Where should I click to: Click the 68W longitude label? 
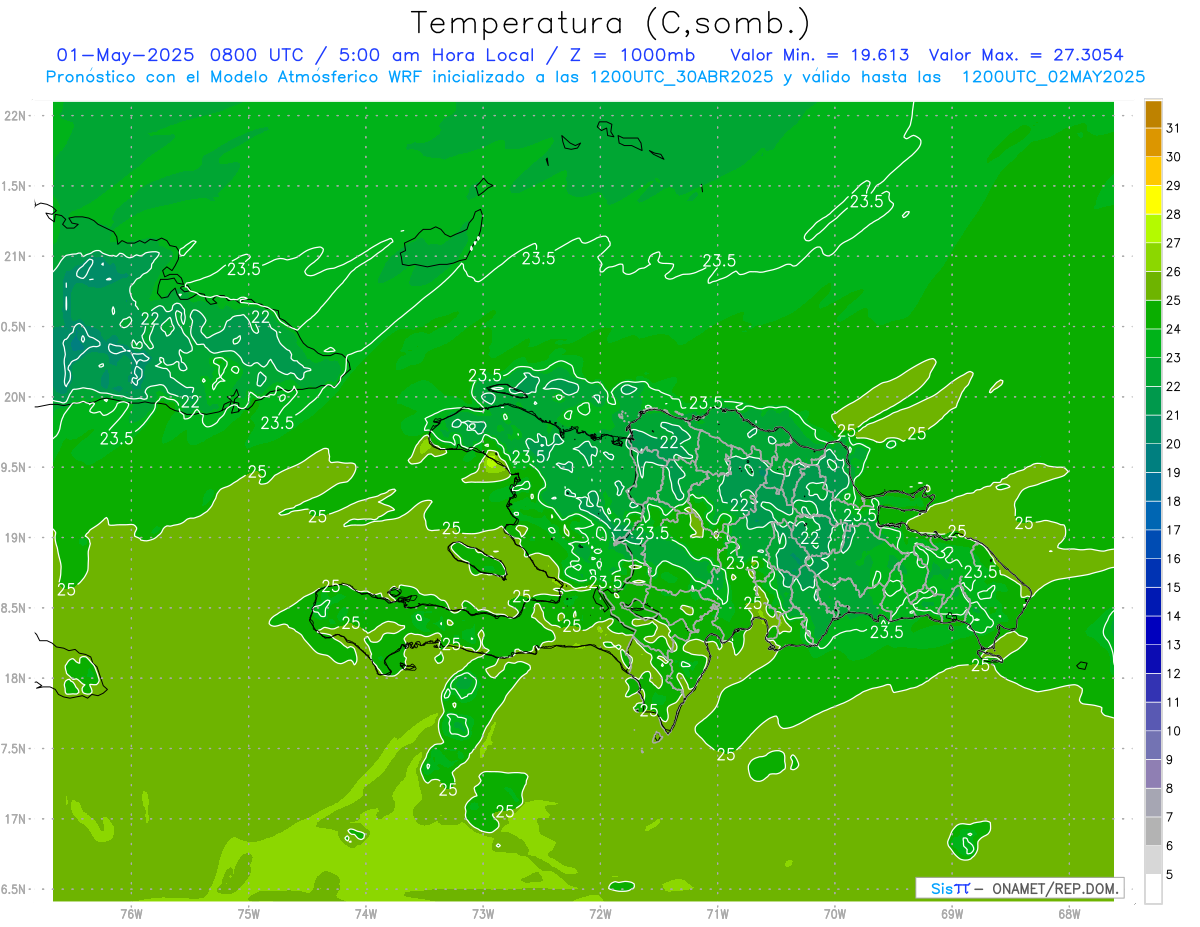click(x=1069, y=913)
